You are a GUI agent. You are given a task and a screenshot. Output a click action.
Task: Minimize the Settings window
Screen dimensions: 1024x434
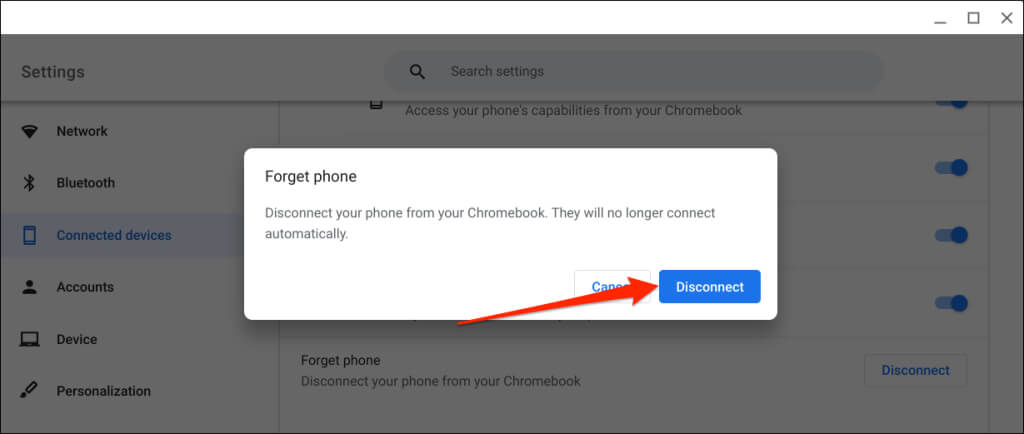(x=939, y=18)
